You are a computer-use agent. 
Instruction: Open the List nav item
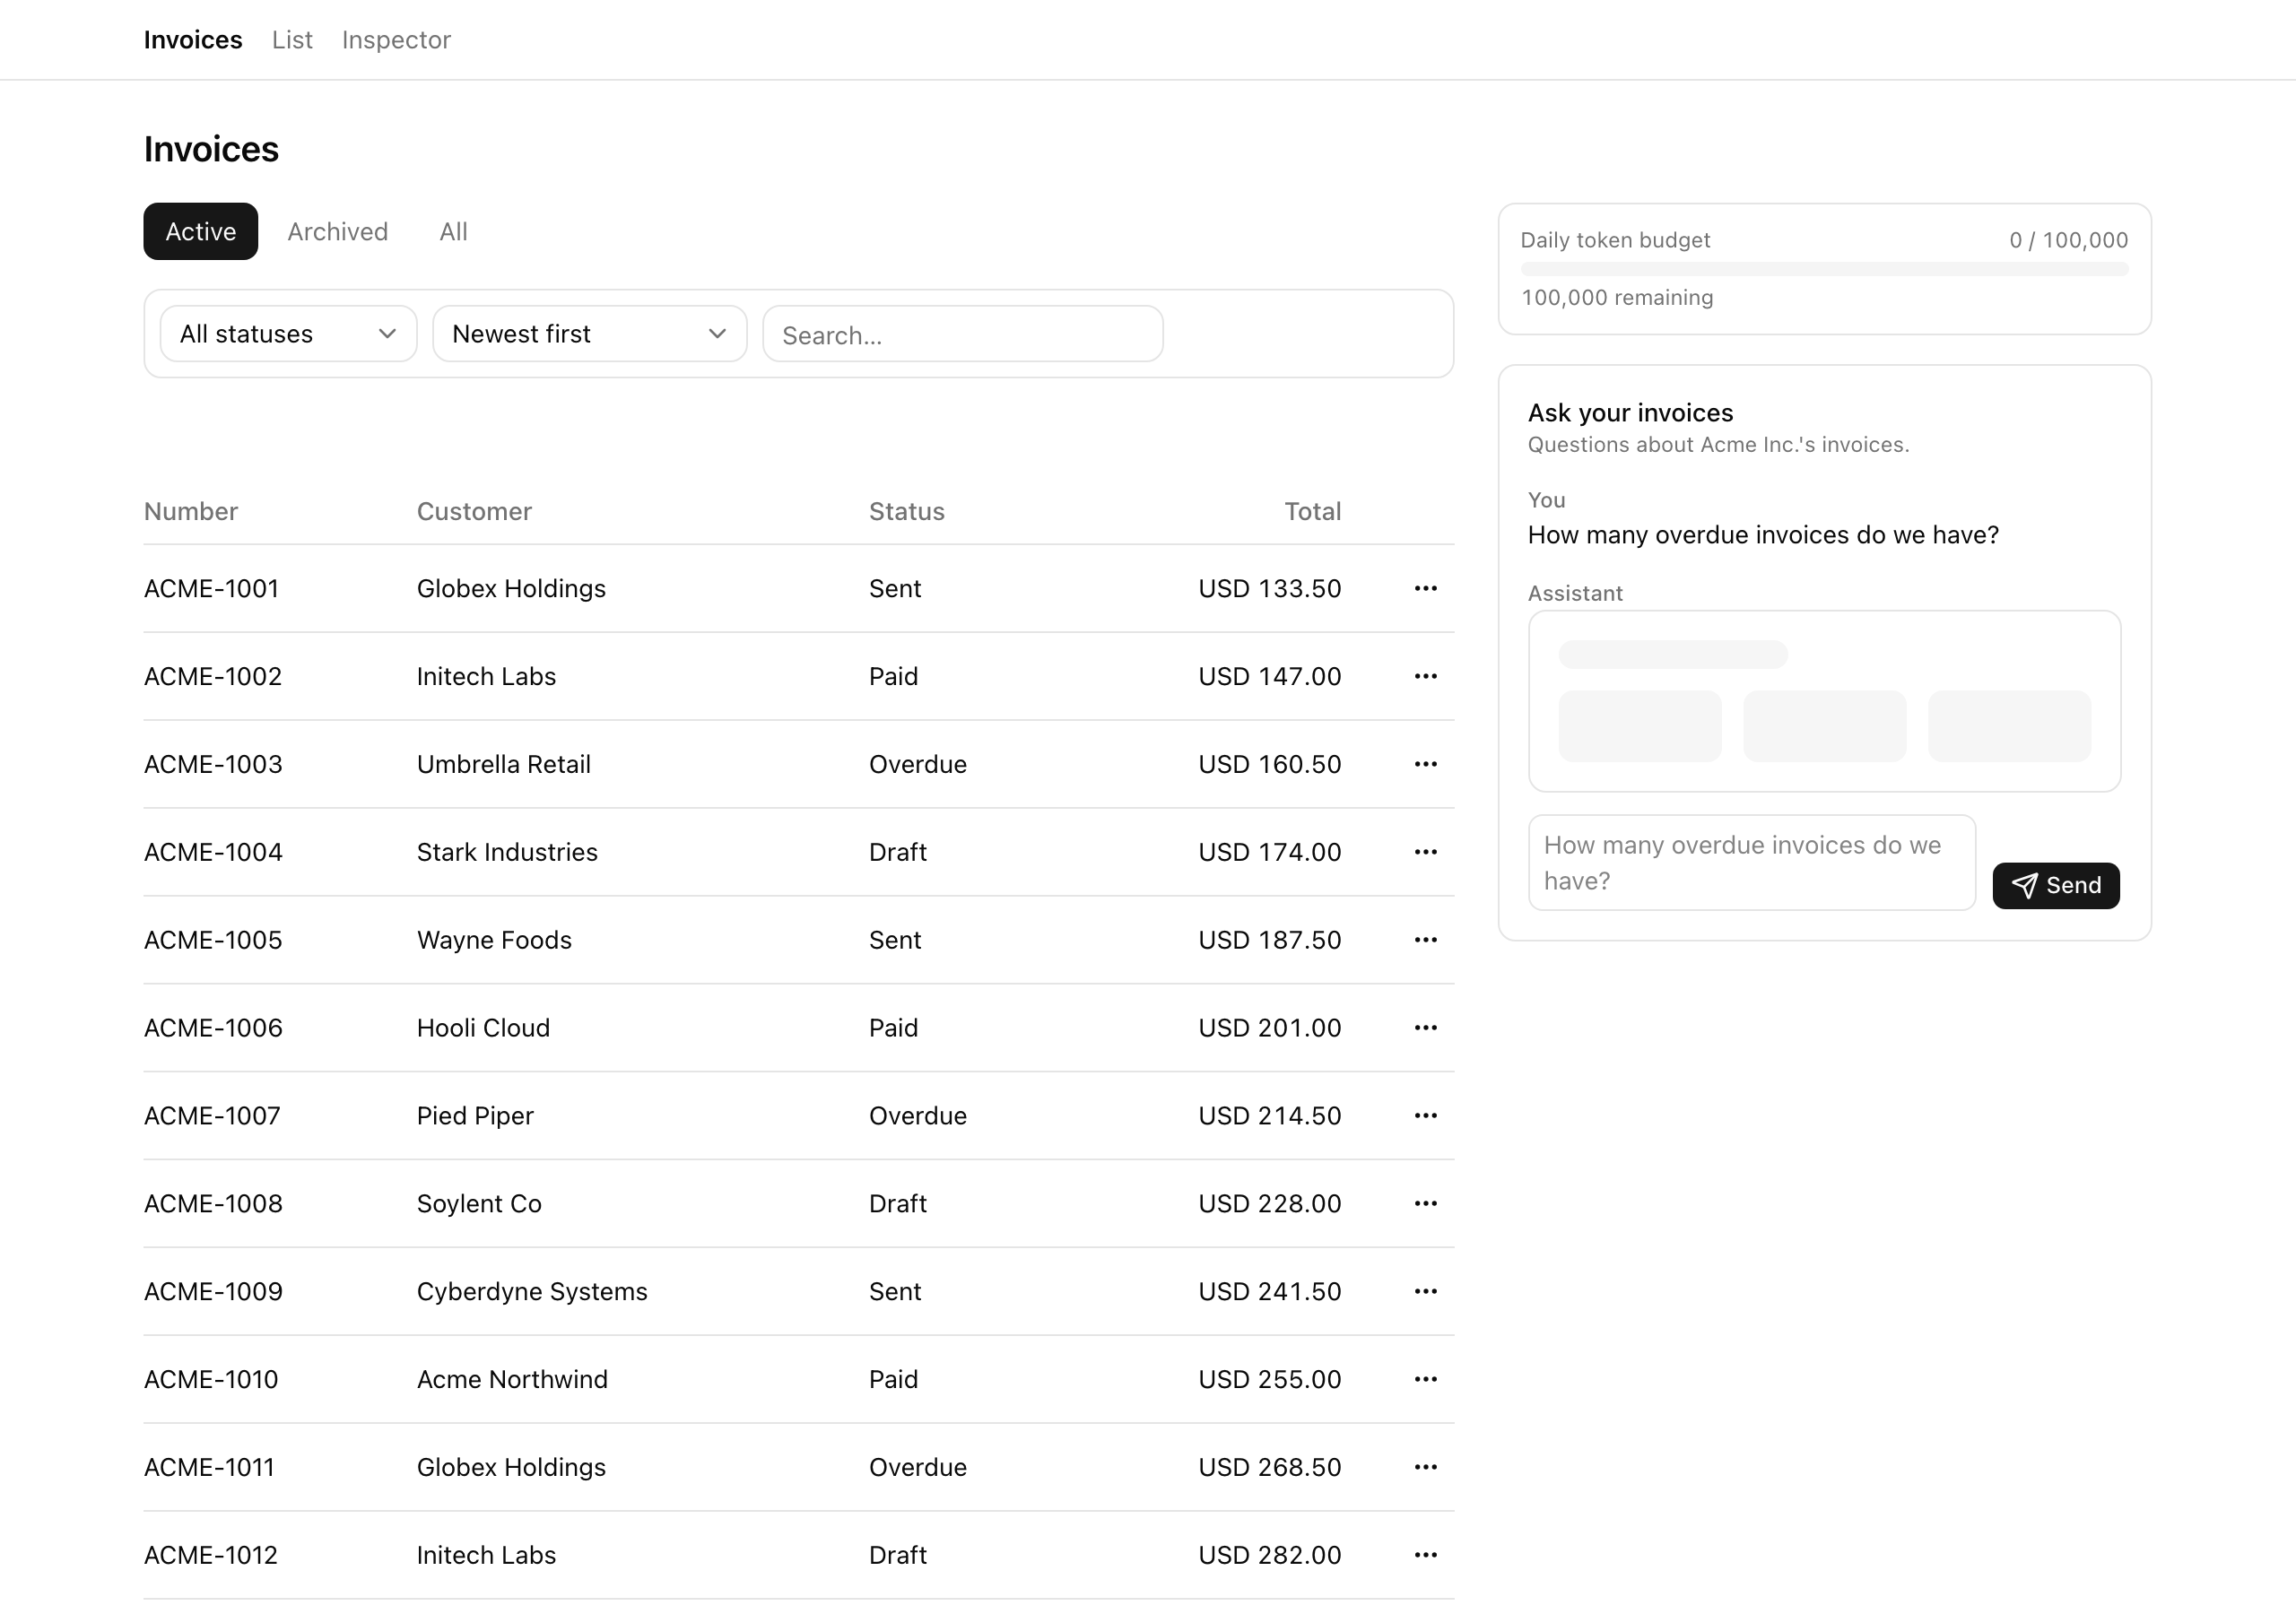(292, 40)
